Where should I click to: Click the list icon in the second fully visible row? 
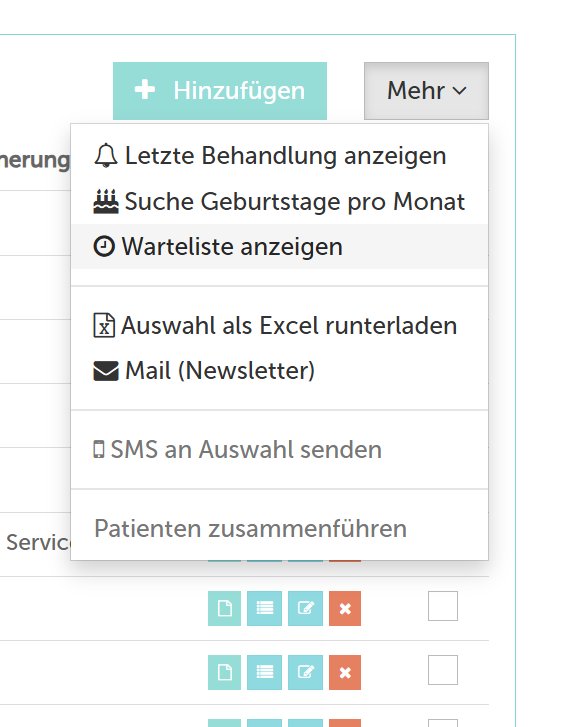(x=264, y=672)
